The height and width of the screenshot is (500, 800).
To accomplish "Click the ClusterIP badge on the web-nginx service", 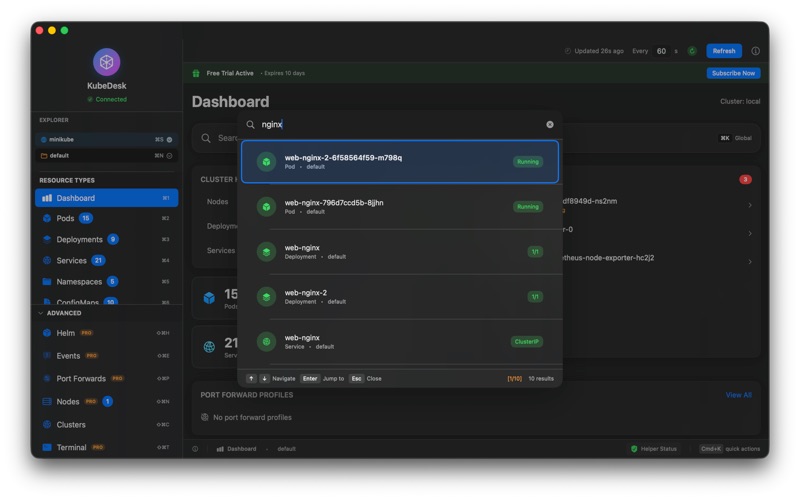I will 527,341.
